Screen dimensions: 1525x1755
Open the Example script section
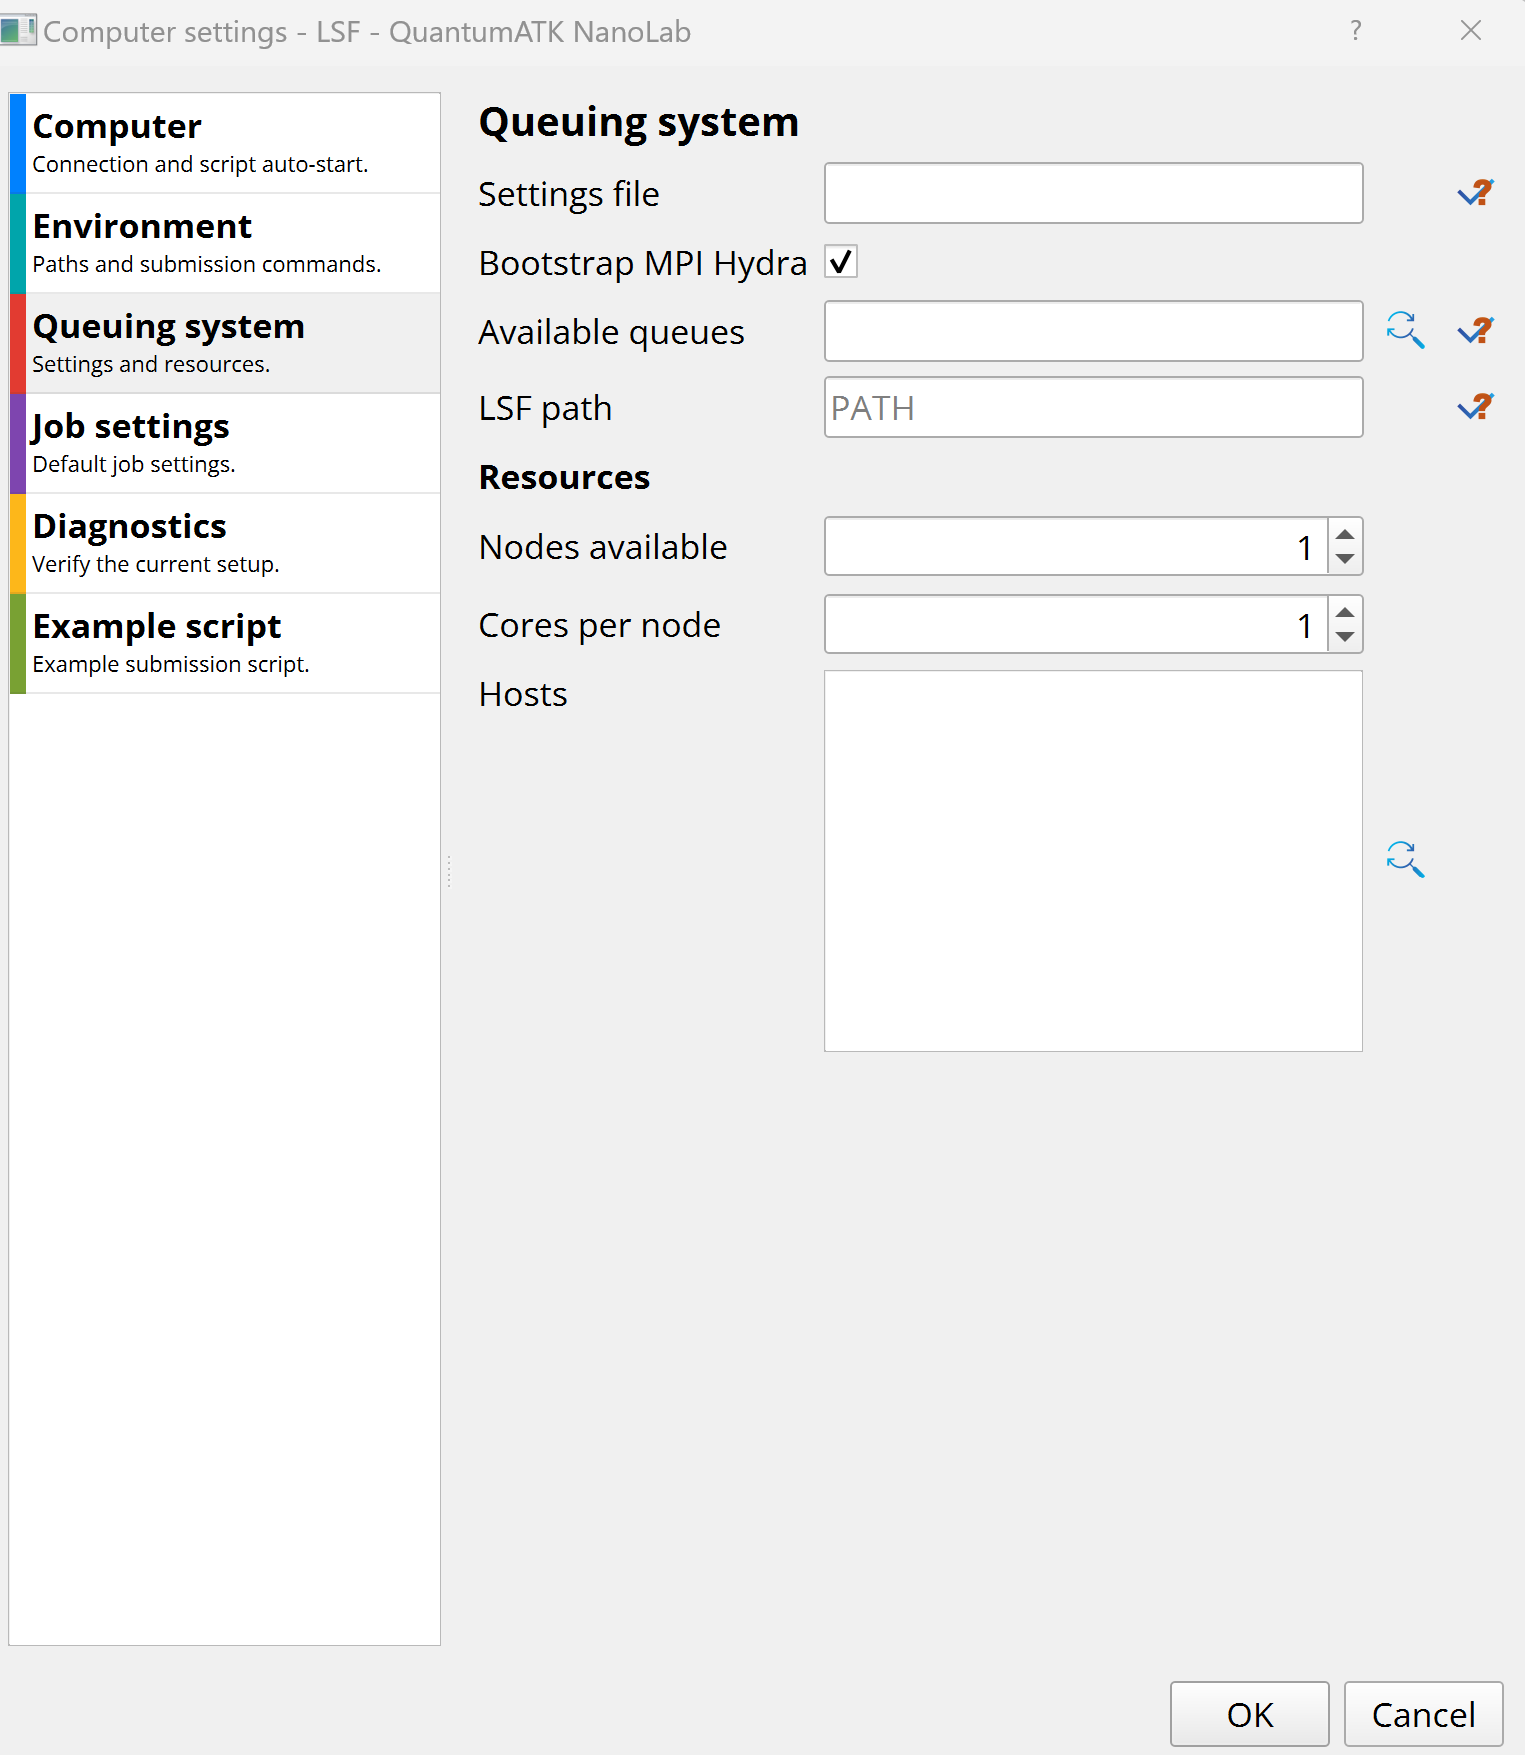tap(225, 643)
